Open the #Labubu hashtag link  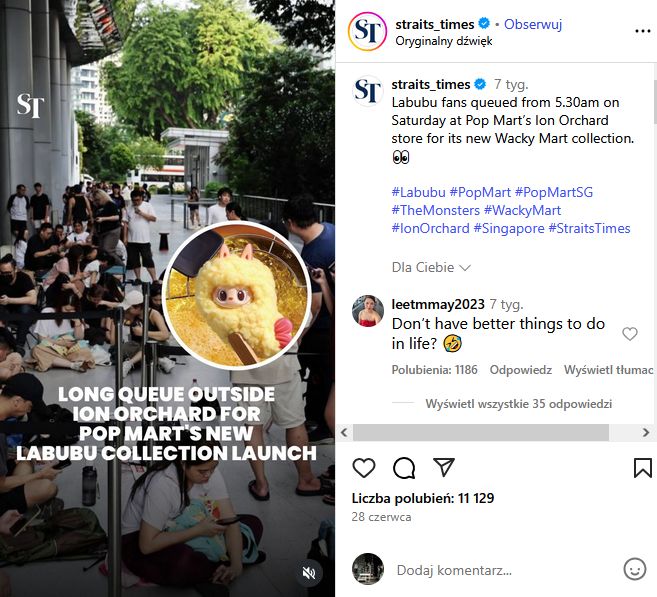(418, 192)
